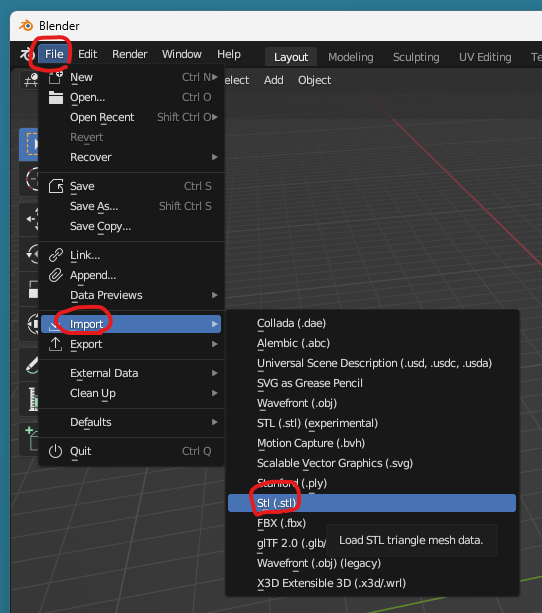Import Wavefront (.obj) (legacy)

[x=372, y=563]
